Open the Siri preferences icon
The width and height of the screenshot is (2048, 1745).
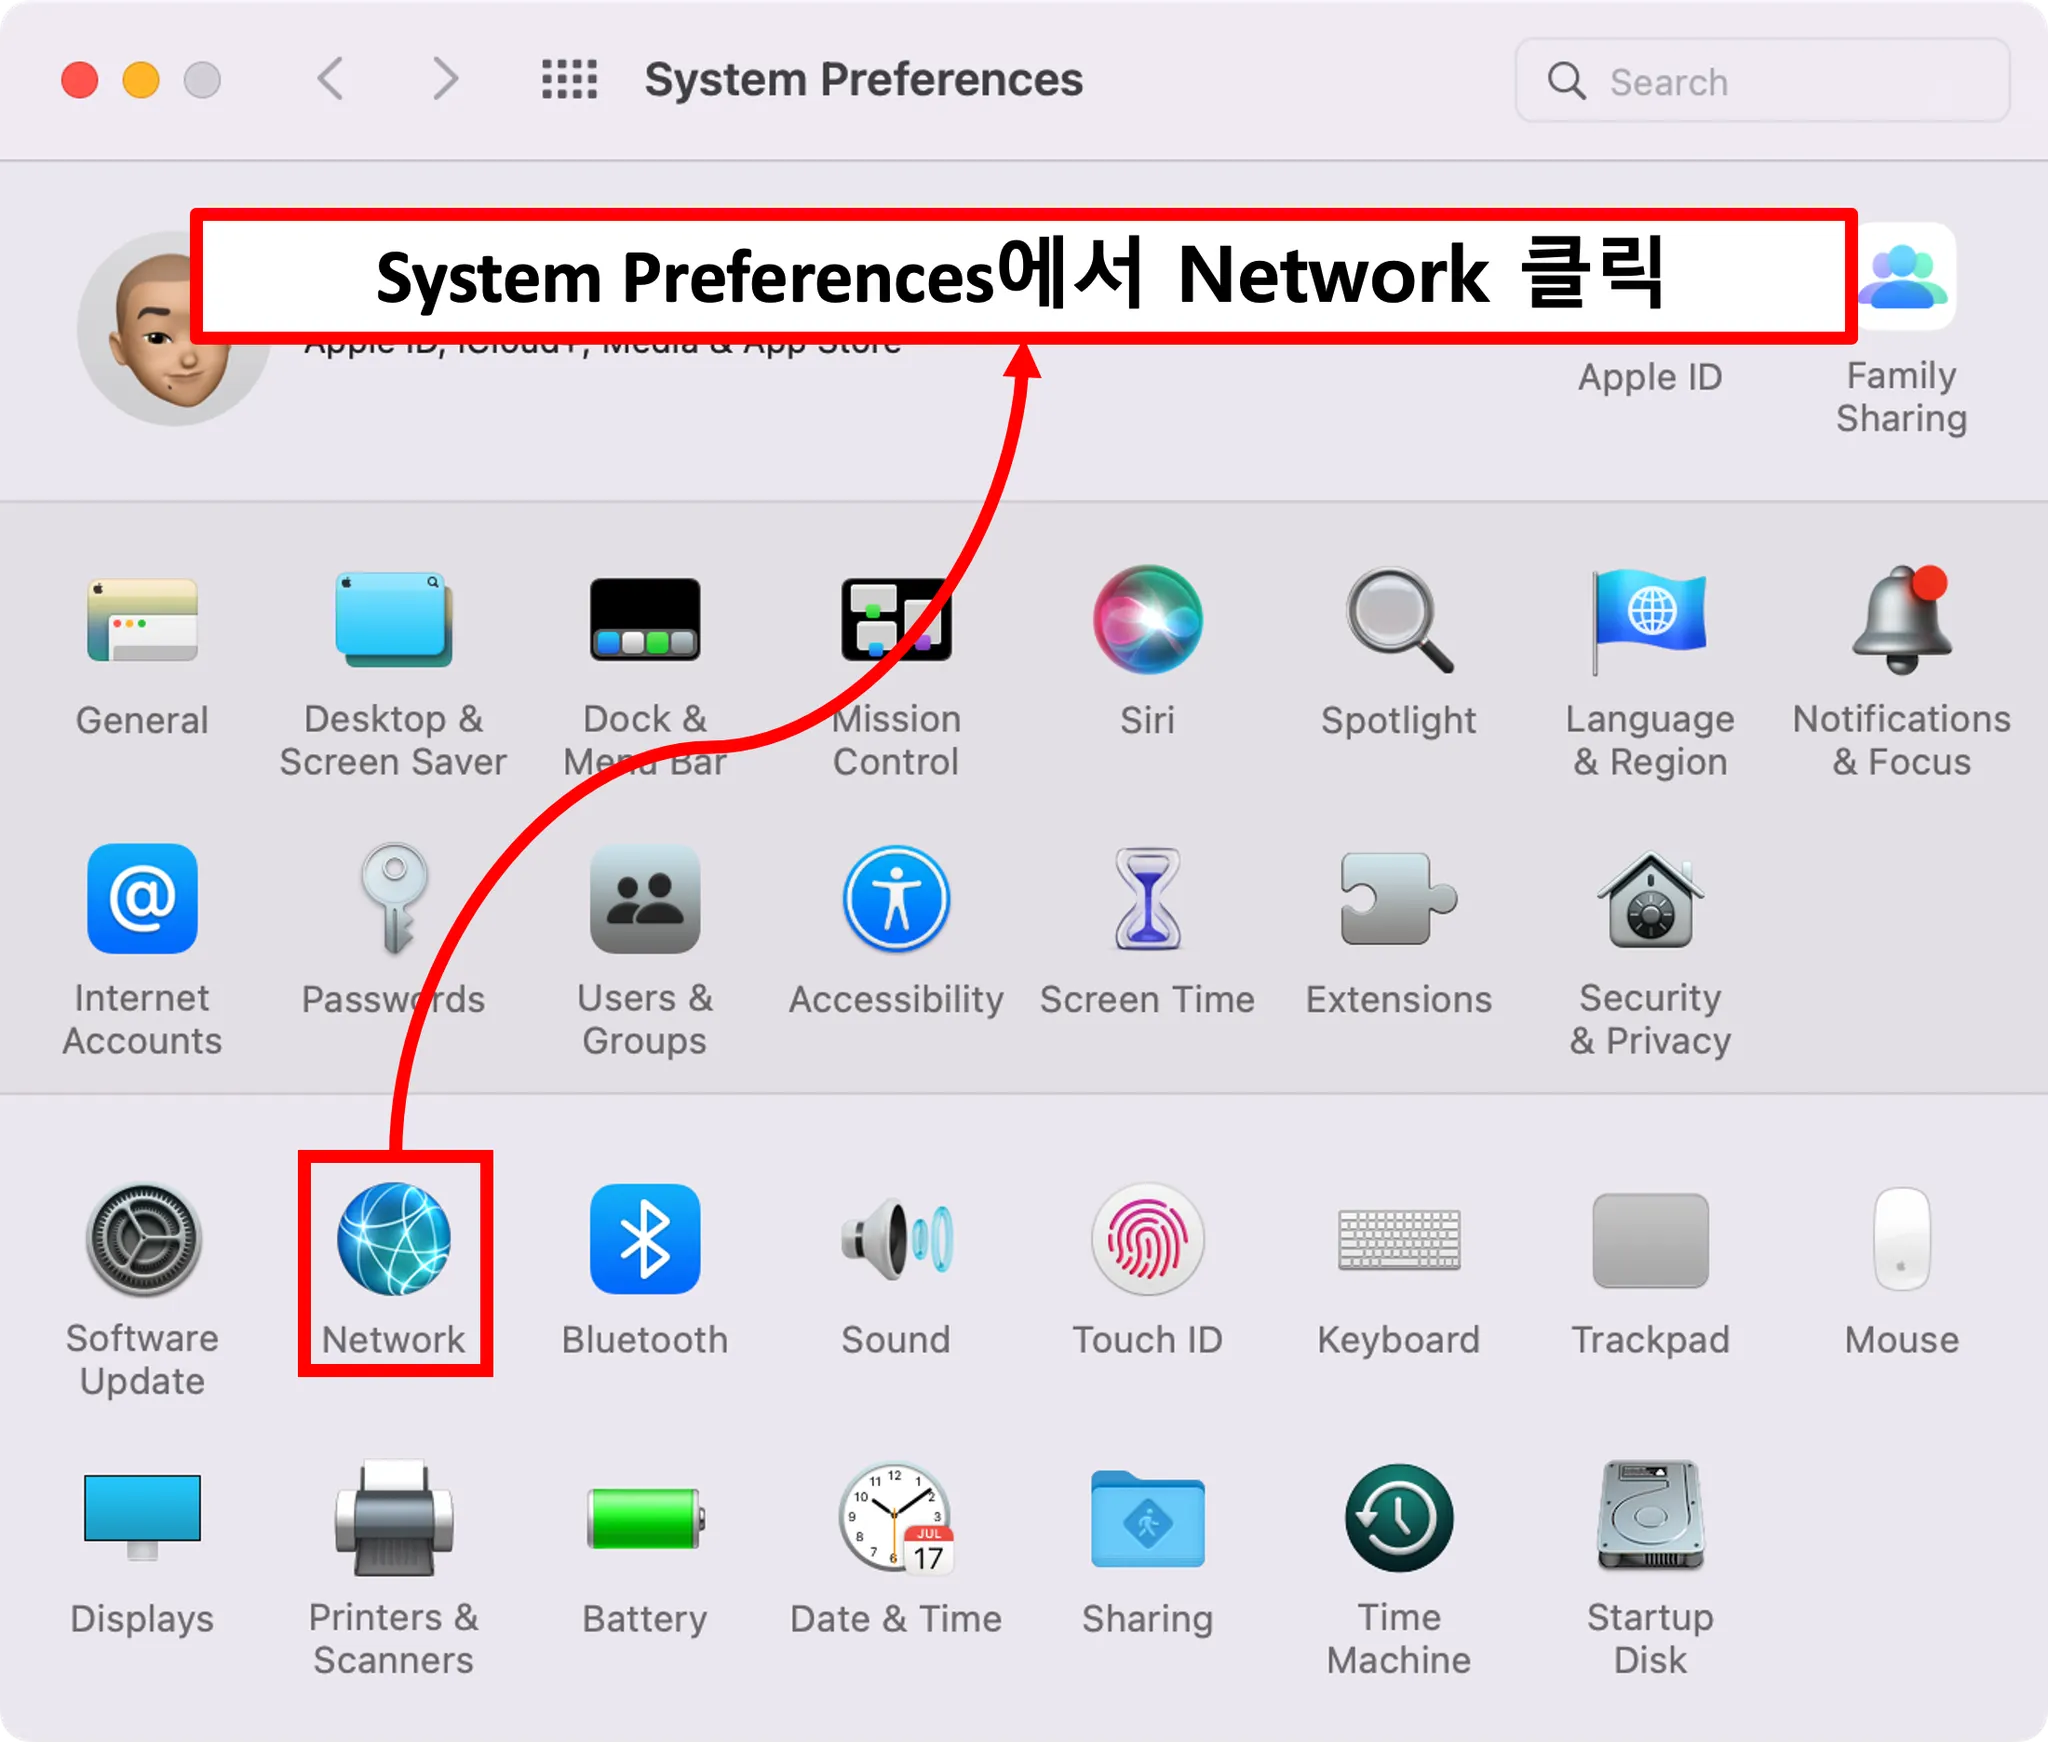click(x=1147, y=620)
